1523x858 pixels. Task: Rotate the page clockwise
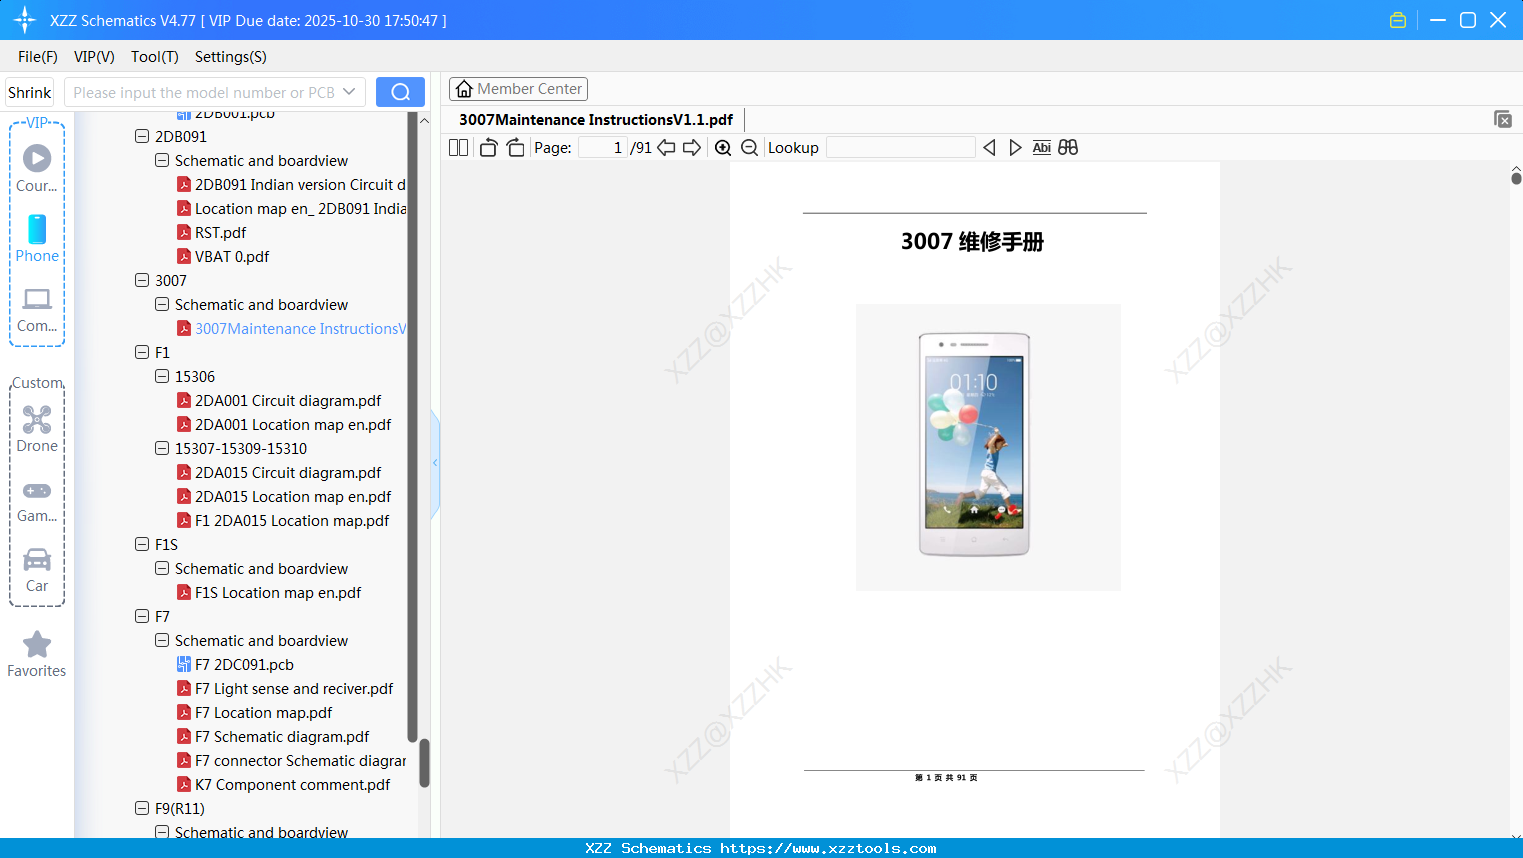(515, 148)
